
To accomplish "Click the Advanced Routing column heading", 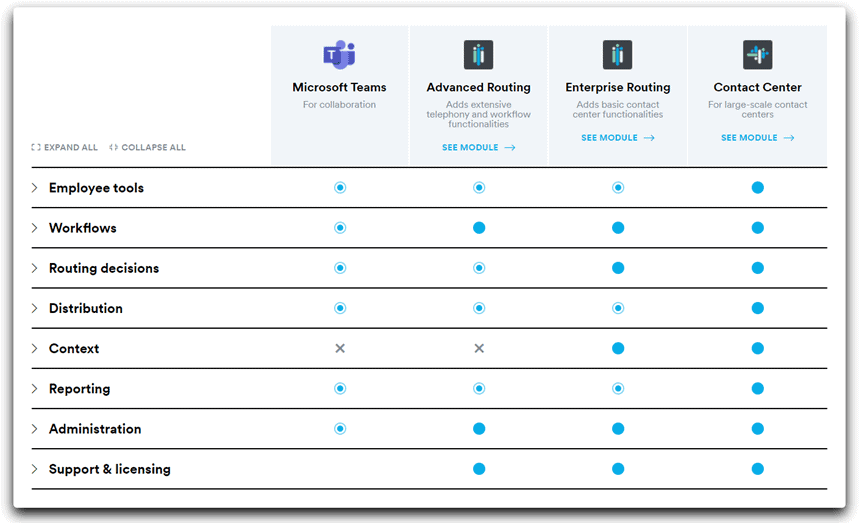I will [478, 87].
